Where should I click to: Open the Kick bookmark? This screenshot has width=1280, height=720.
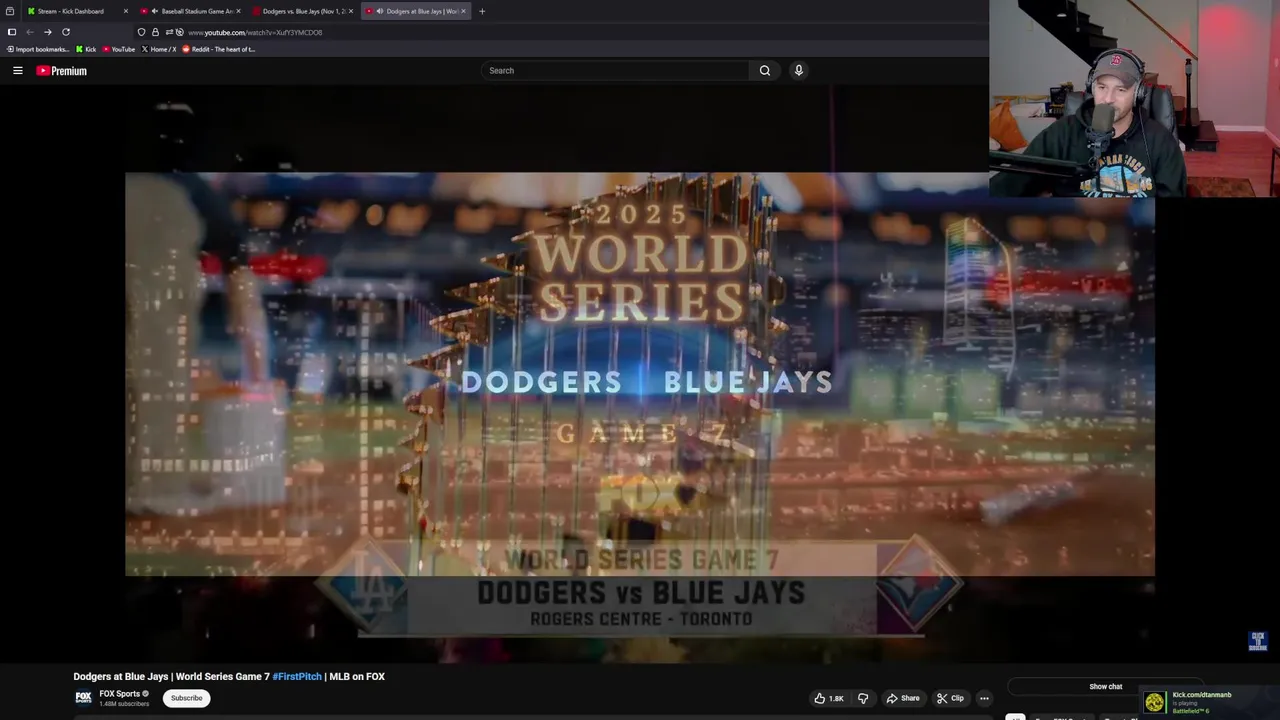point(86,49)
